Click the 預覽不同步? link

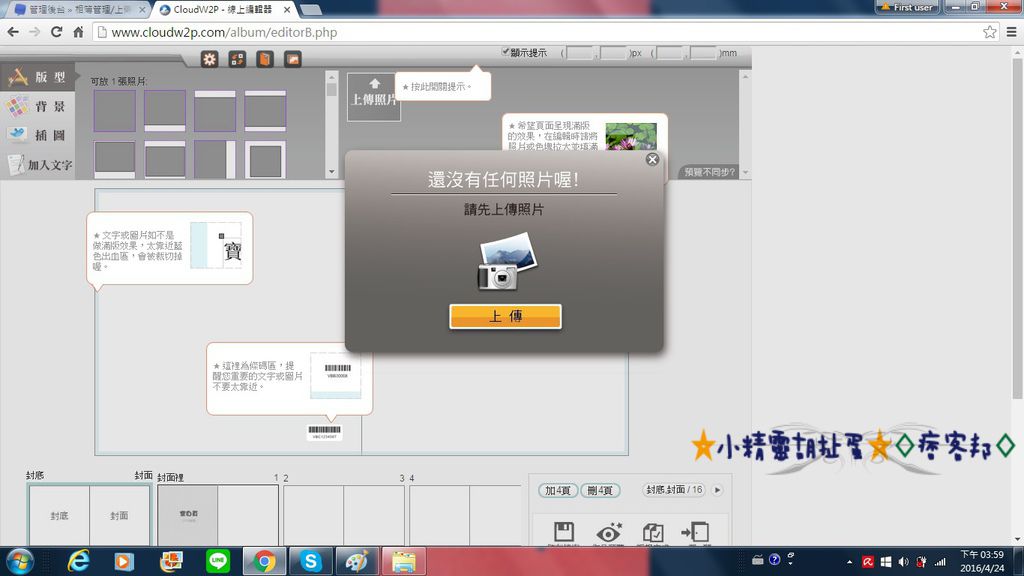click(709, 172)
